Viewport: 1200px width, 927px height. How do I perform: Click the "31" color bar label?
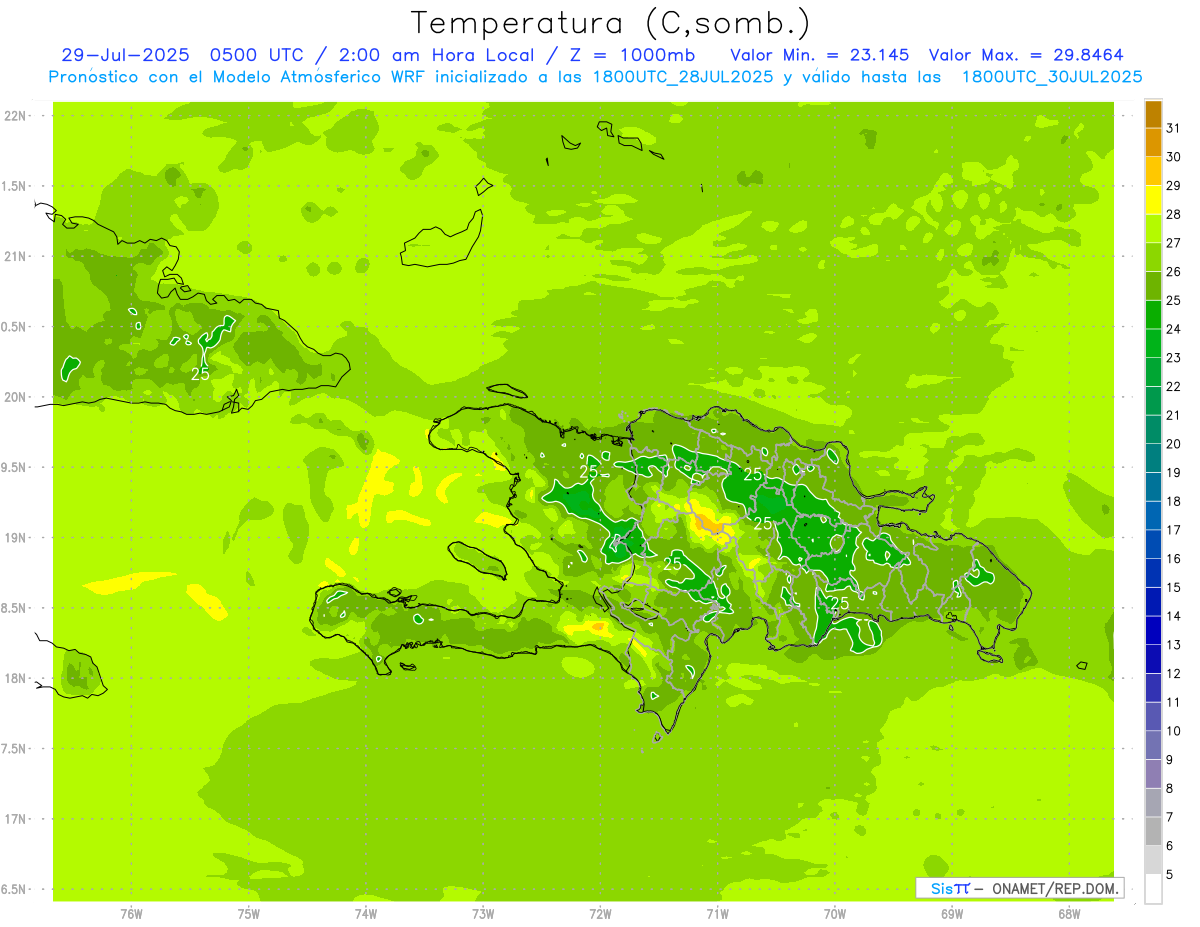coord(1173,128)
